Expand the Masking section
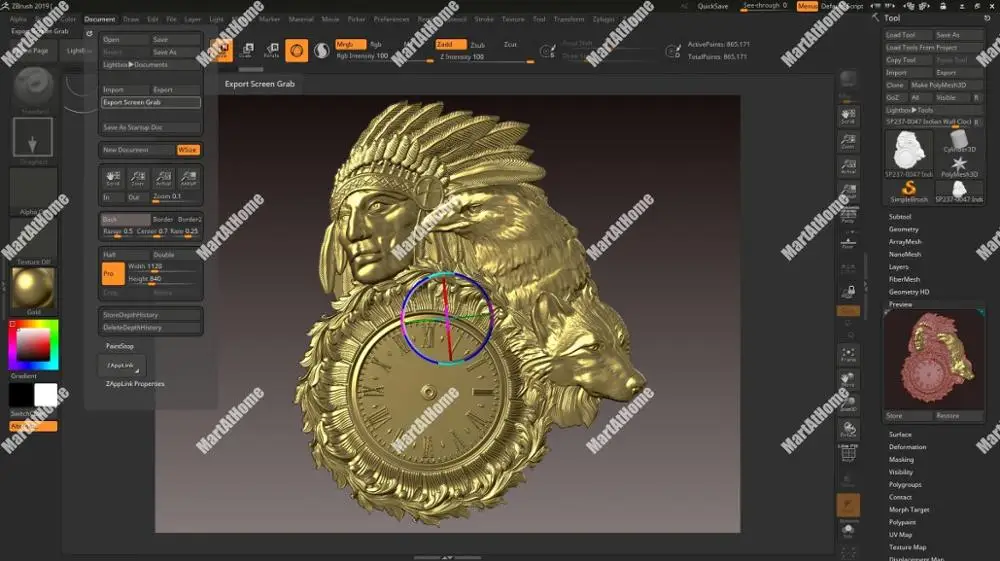The width and height of the screenshot is (1000, 561). click(901, 460)
